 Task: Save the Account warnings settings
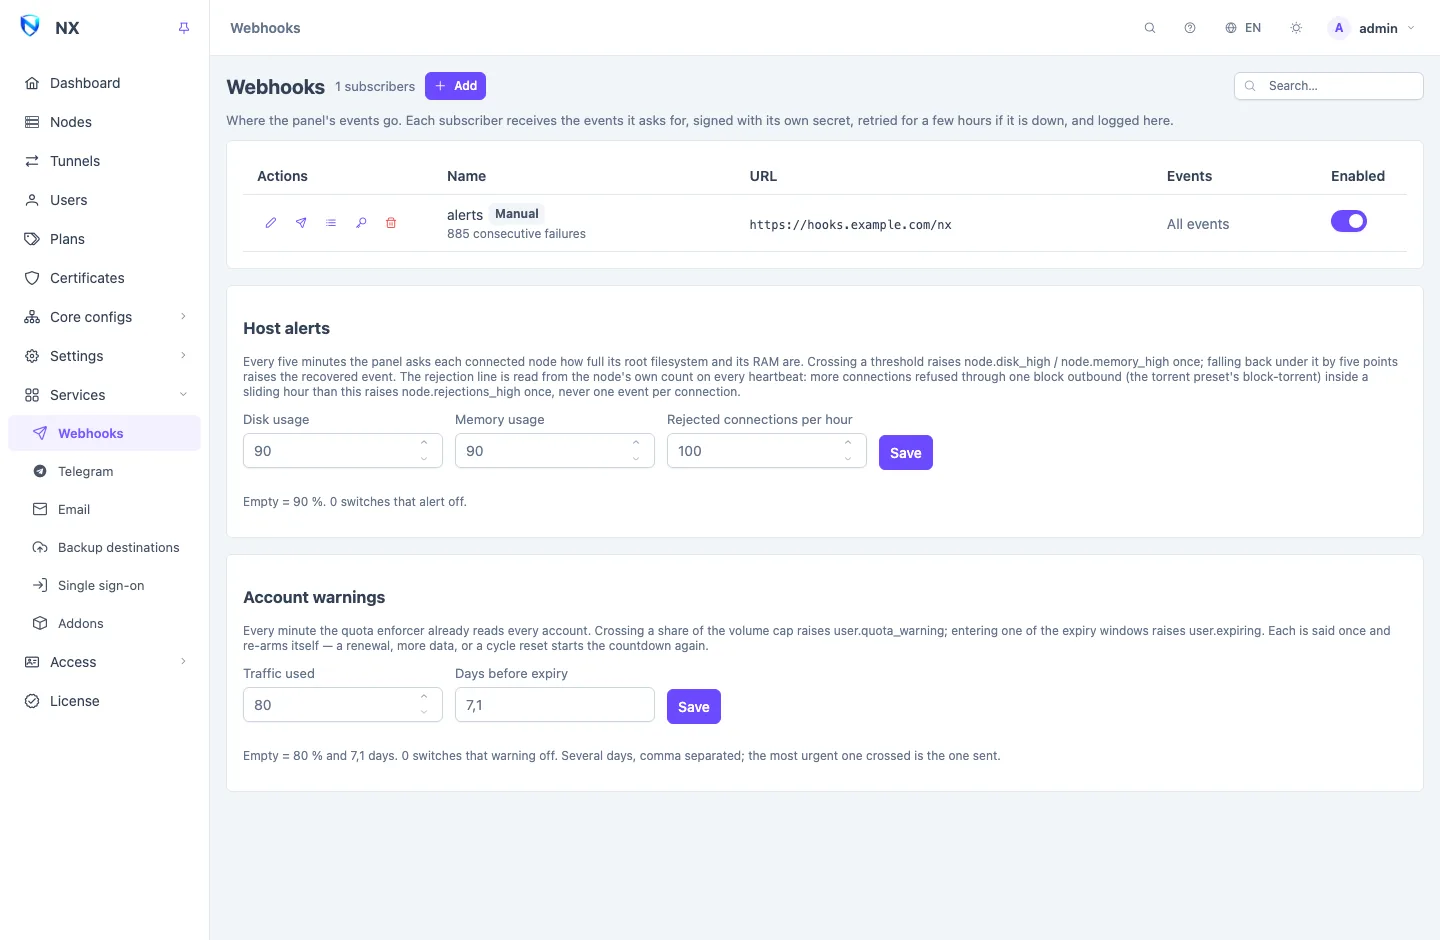tap(693, 706)
